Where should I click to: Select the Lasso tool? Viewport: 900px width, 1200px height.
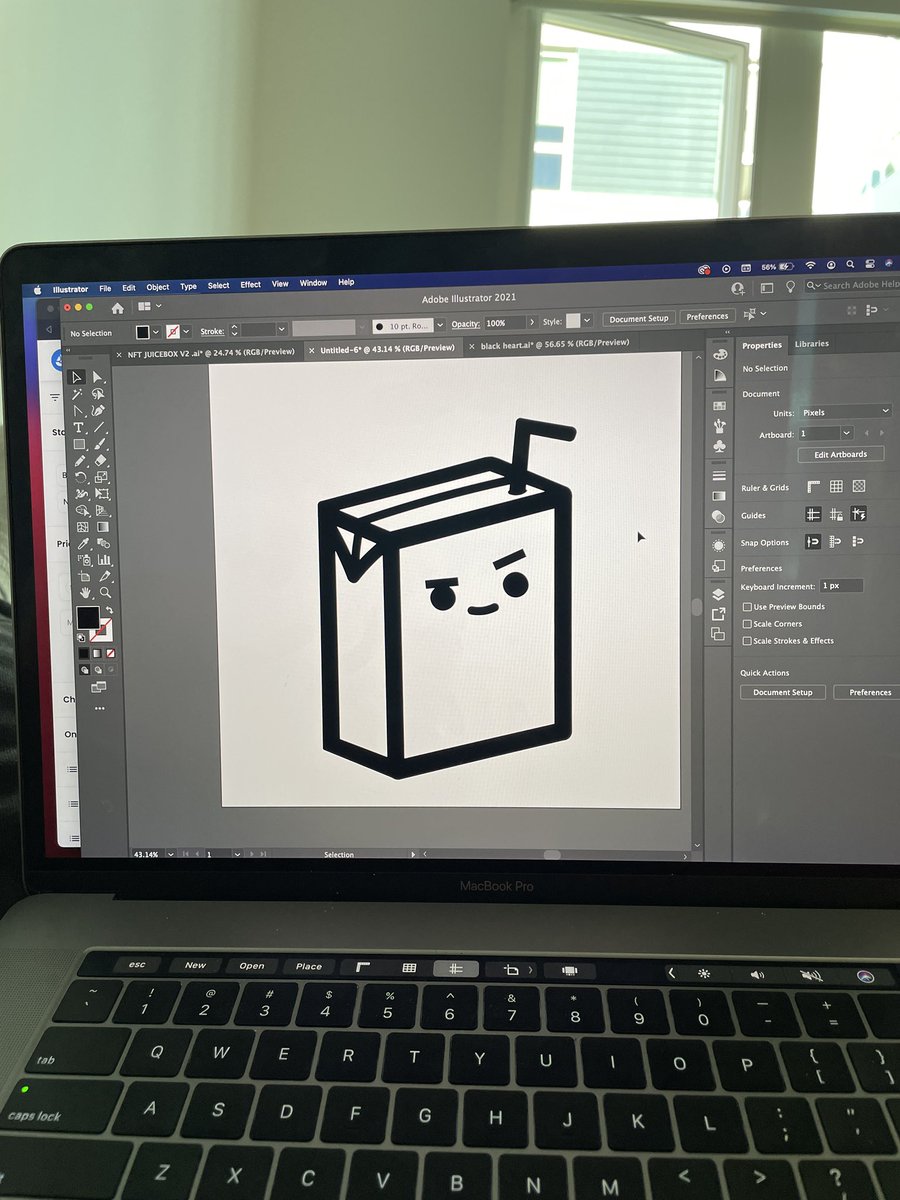99,394
